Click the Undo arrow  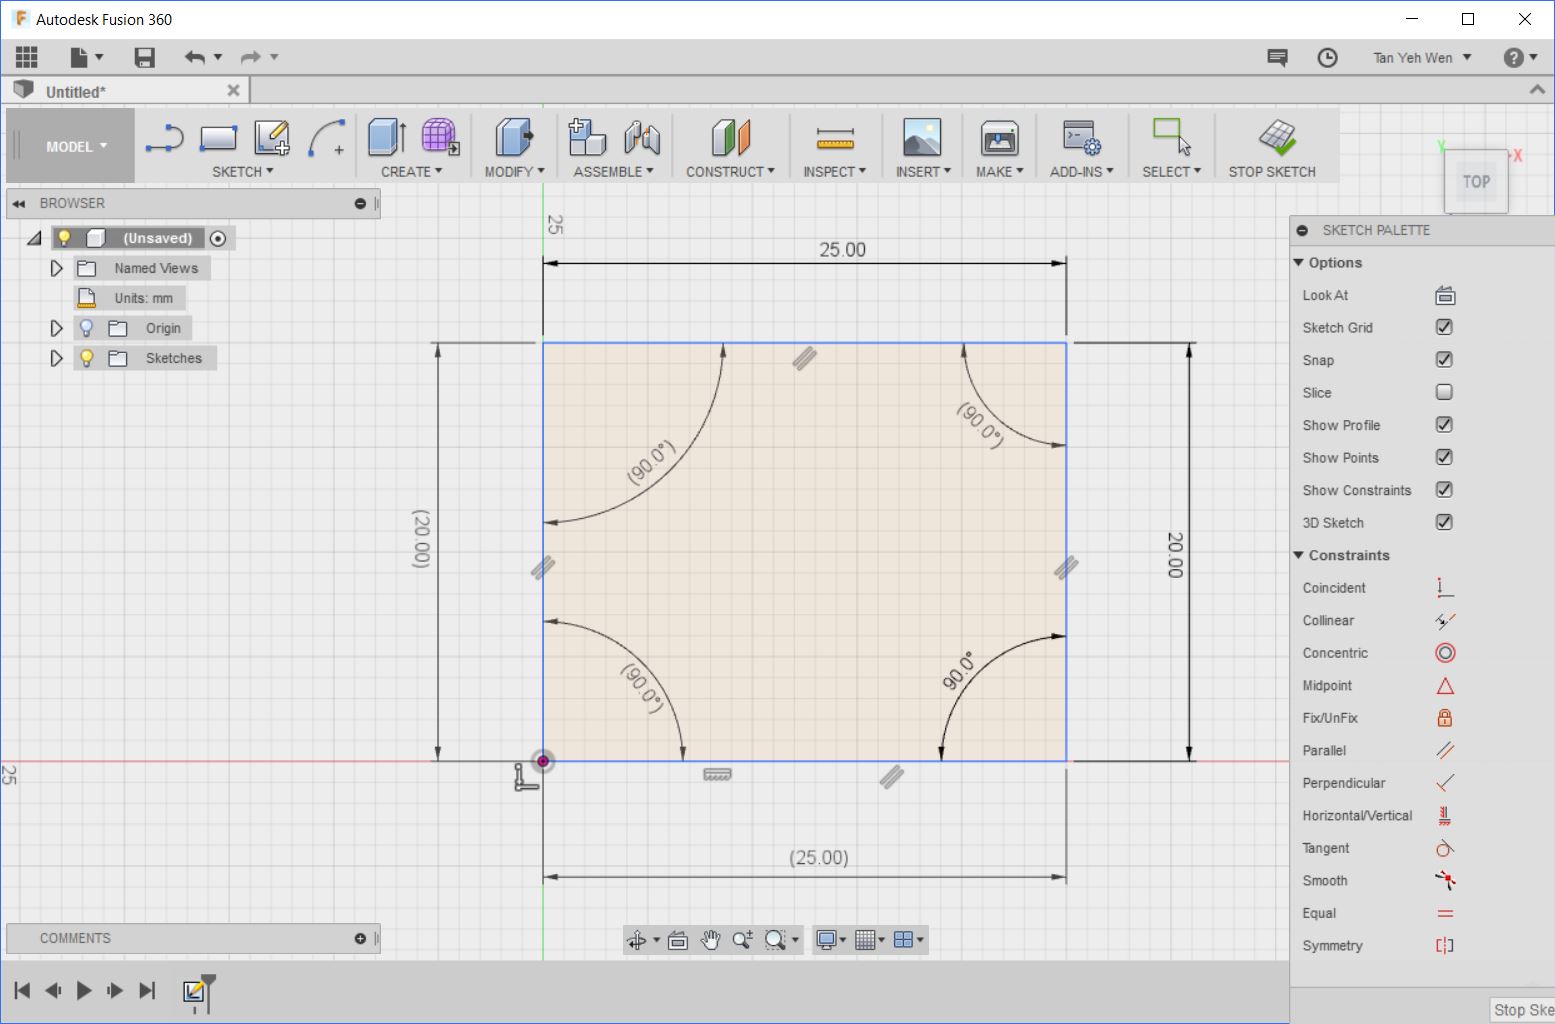pyautogui.click(x=195, y=57)
